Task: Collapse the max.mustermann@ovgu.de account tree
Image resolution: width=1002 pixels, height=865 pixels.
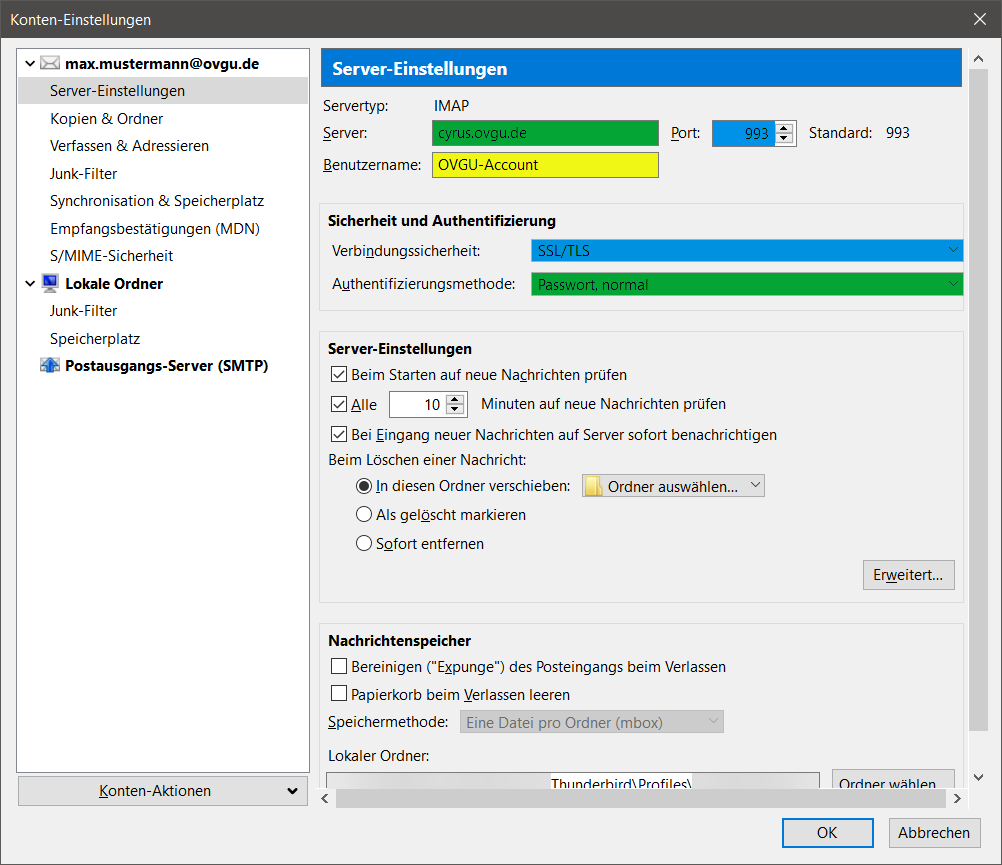Action: (30, 64)
